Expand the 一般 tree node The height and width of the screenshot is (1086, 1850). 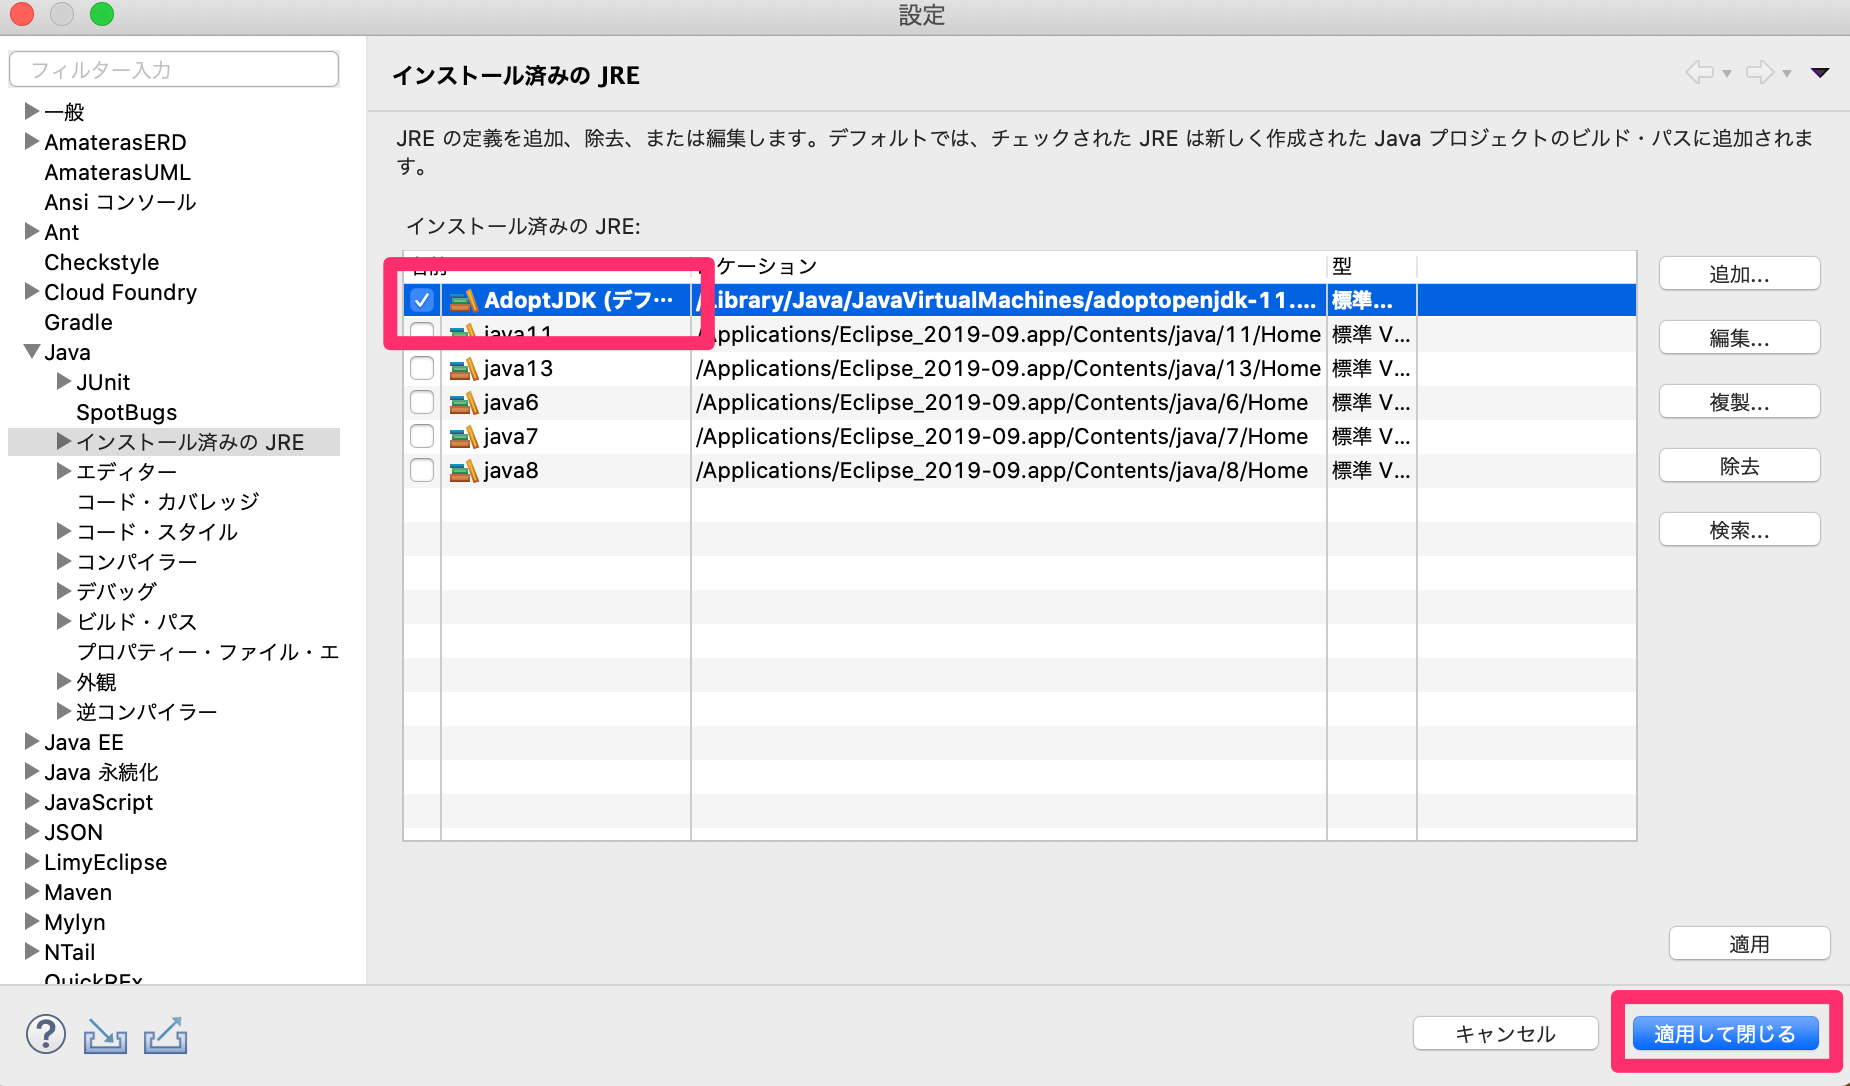coord(32,111)
